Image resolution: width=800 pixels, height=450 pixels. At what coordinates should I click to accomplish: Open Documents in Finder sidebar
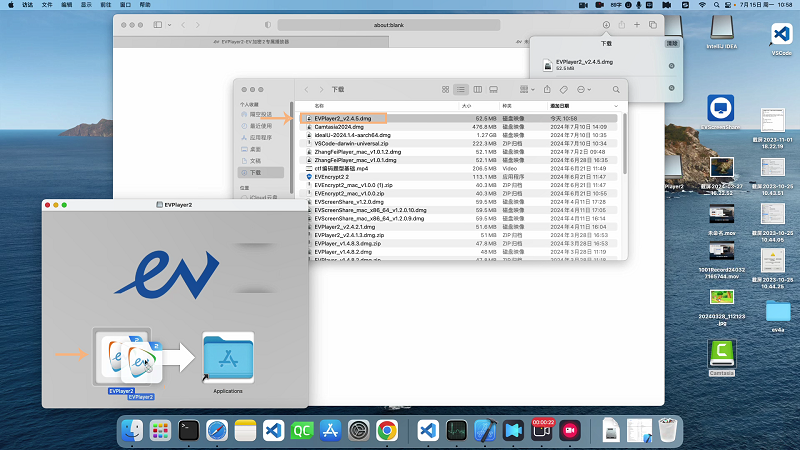click(x=261, y=161)
